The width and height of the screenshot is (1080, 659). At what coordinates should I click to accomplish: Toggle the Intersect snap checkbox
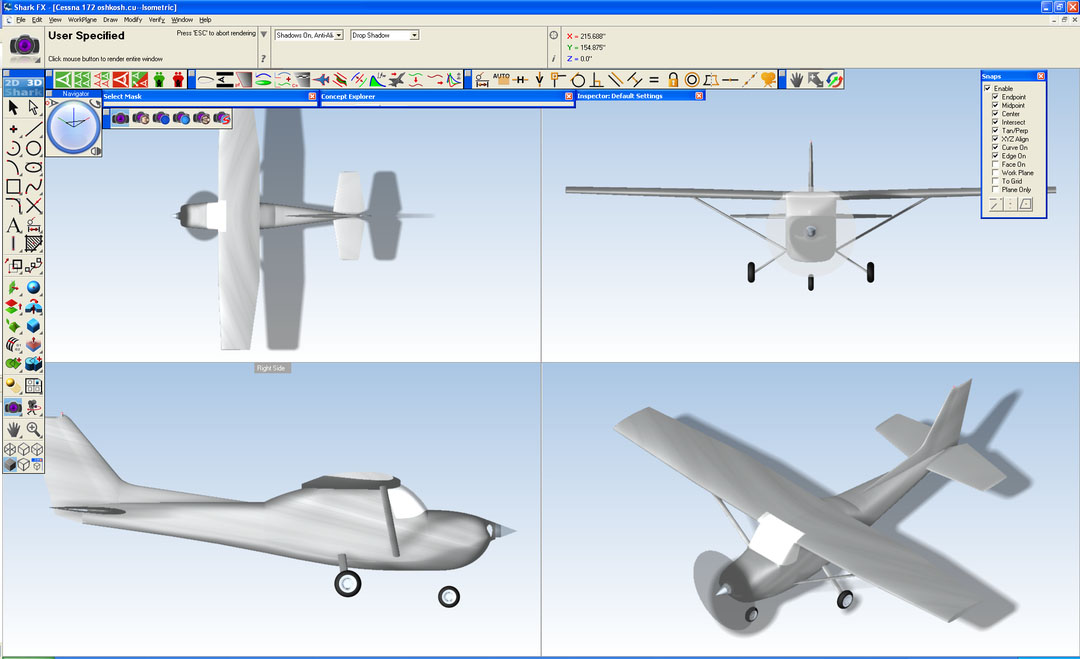(995, 122)
